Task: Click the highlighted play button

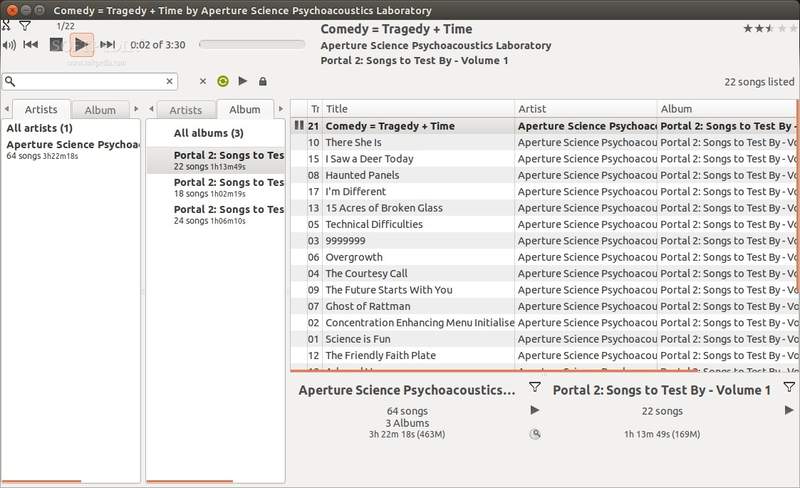Action: (82, 45)
